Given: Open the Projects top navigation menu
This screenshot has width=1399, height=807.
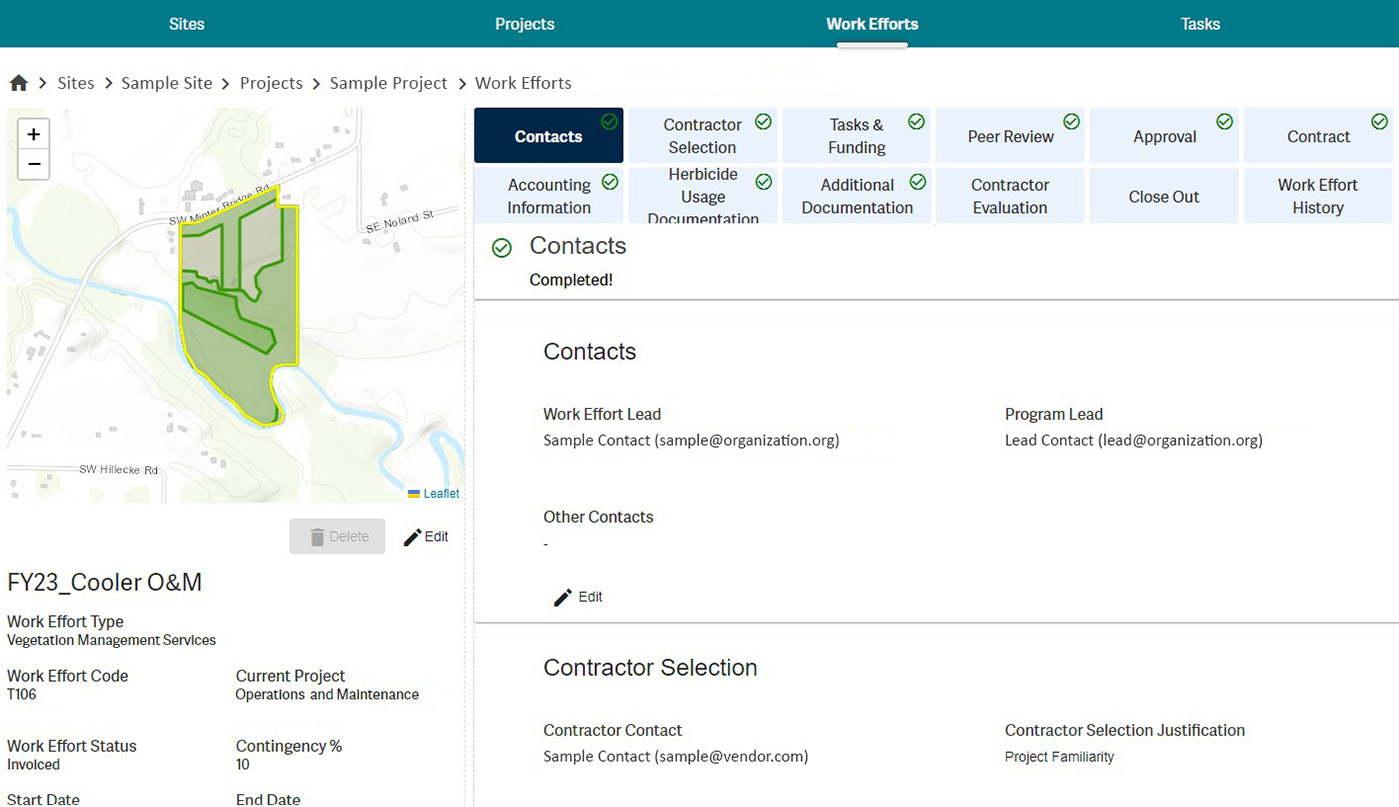Looking at the screenshot, I should [x=524, y=24].
